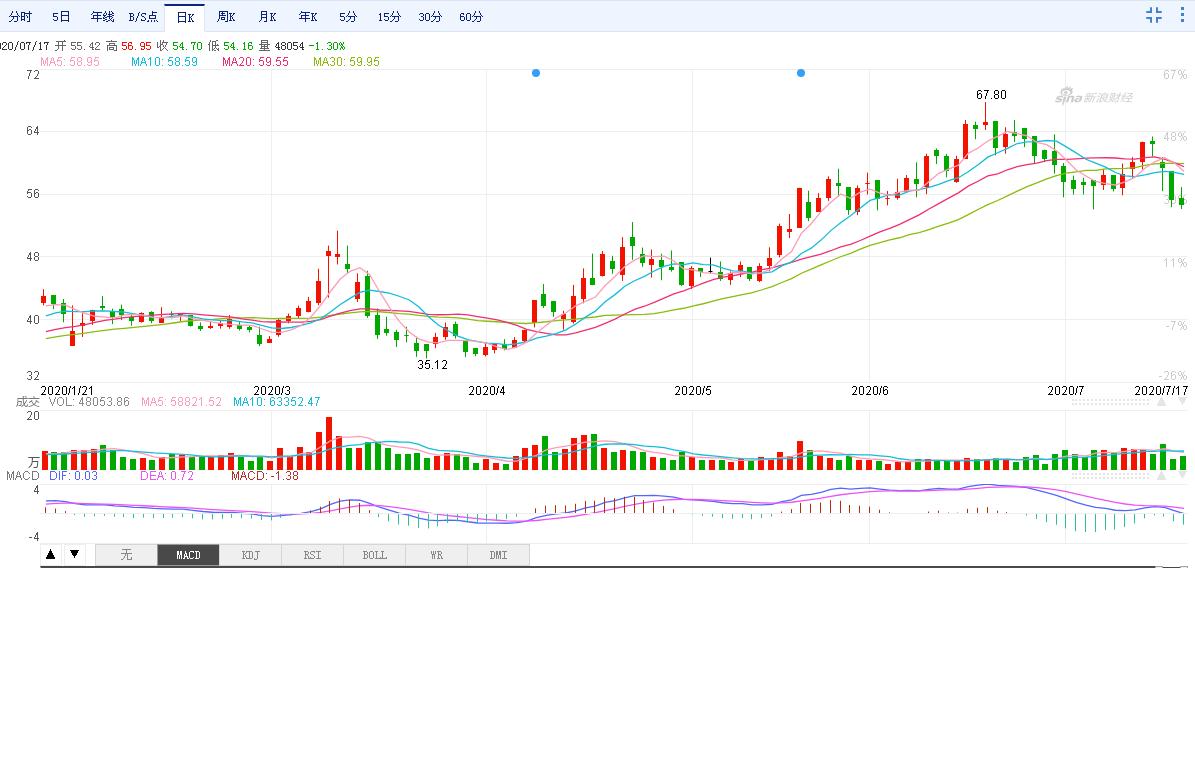Click the exit fullscreen icon

(1154, 15)
